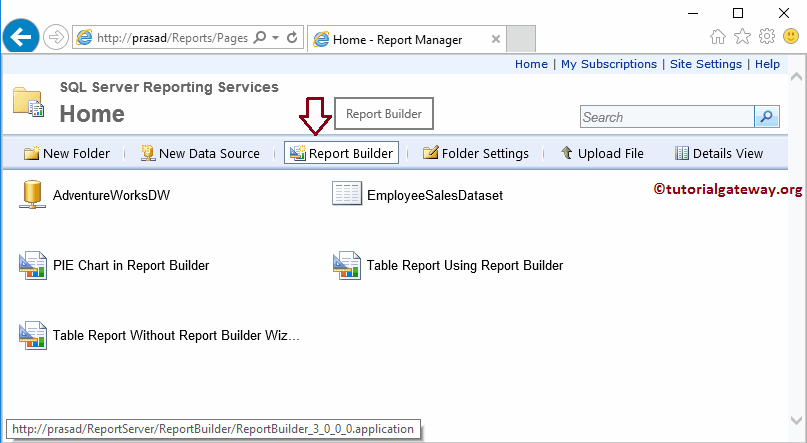807x443 pixels.
Task: Maximize the browser window
Action: pyautogui.click(x=738, y=13)
